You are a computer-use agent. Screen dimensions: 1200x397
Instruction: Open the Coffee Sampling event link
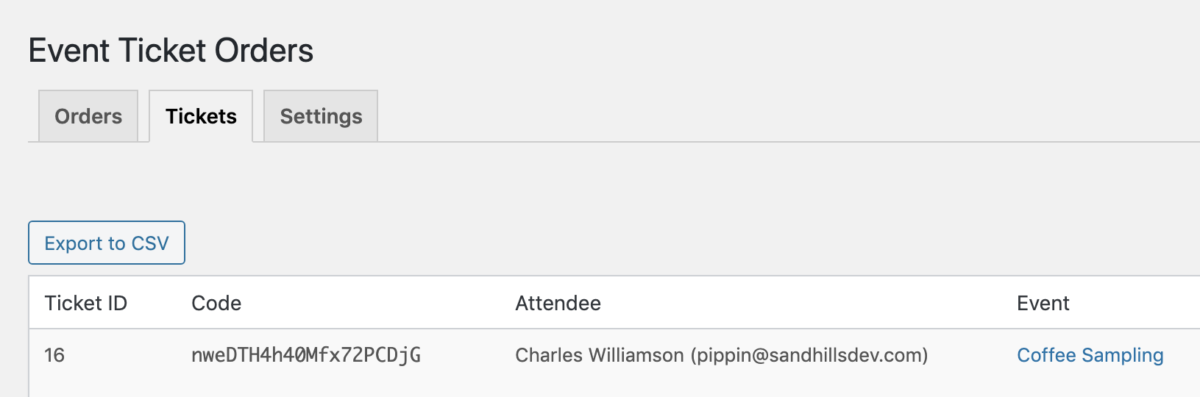tap(1090, 355)
